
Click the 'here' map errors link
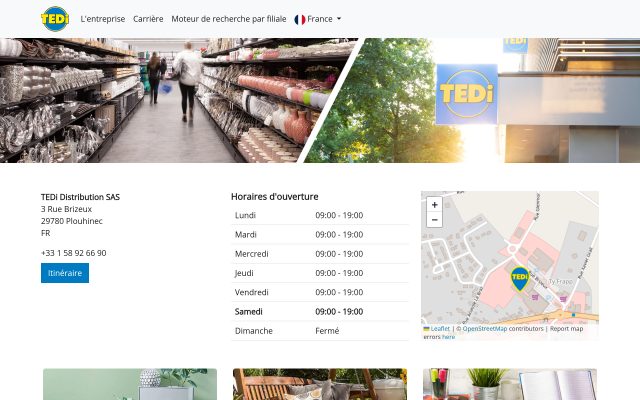click(448, 337)
